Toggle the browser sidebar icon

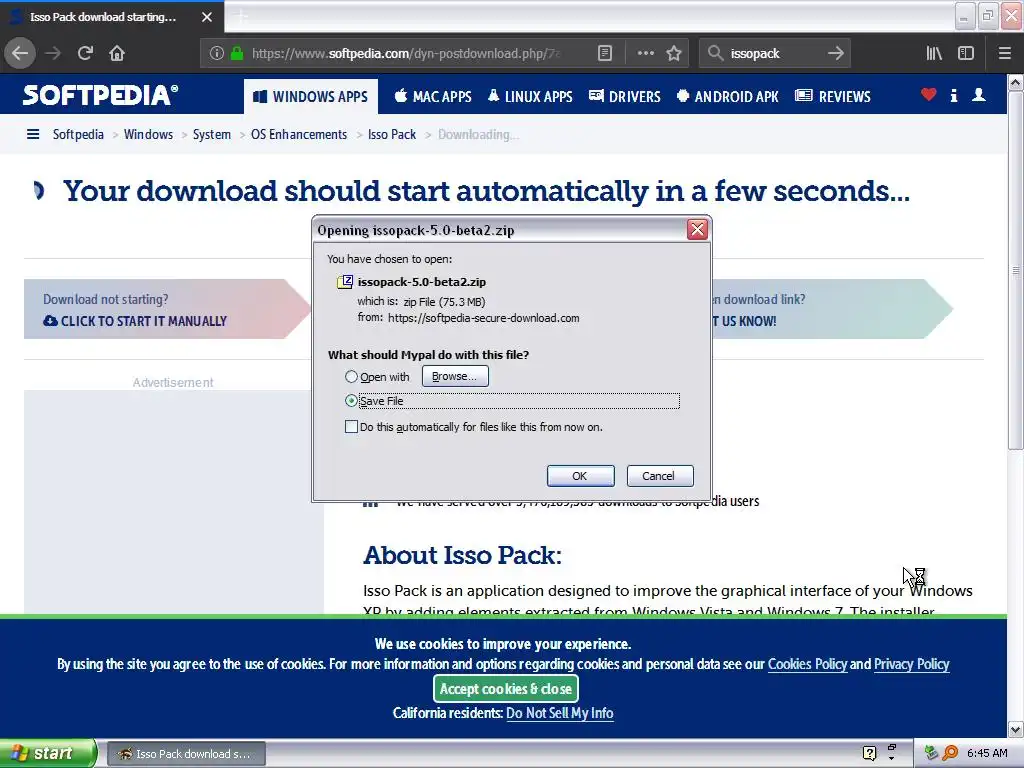966,54
